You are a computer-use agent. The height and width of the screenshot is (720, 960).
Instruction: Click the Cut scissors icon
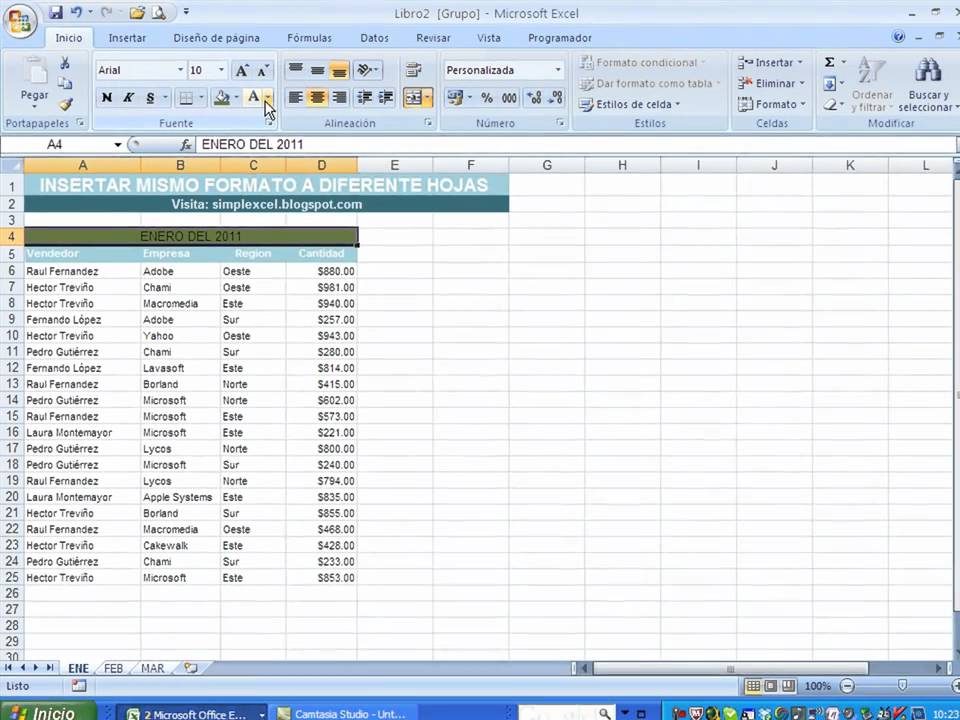65,63
